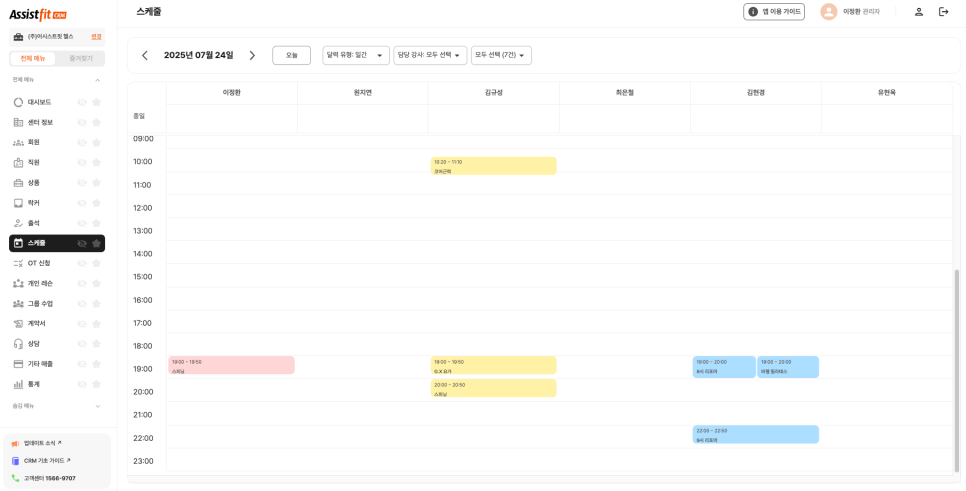This screenshot has width=966, height=491.
Task: Switch to the 즐겨찾기 tab
Action: (80, 58)
